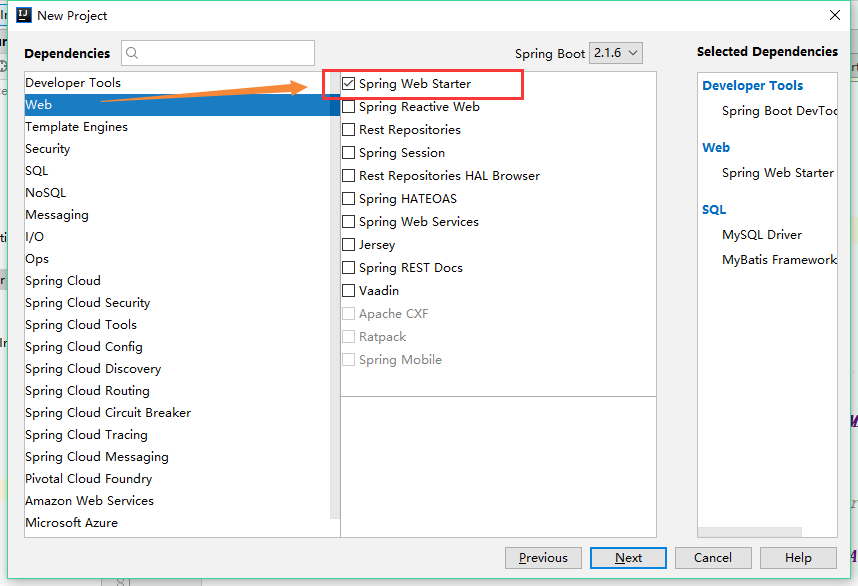Viewport: 858px width, 586px height.
Task: Select Spring Cloud Tools category
Action: coord(177,324)
